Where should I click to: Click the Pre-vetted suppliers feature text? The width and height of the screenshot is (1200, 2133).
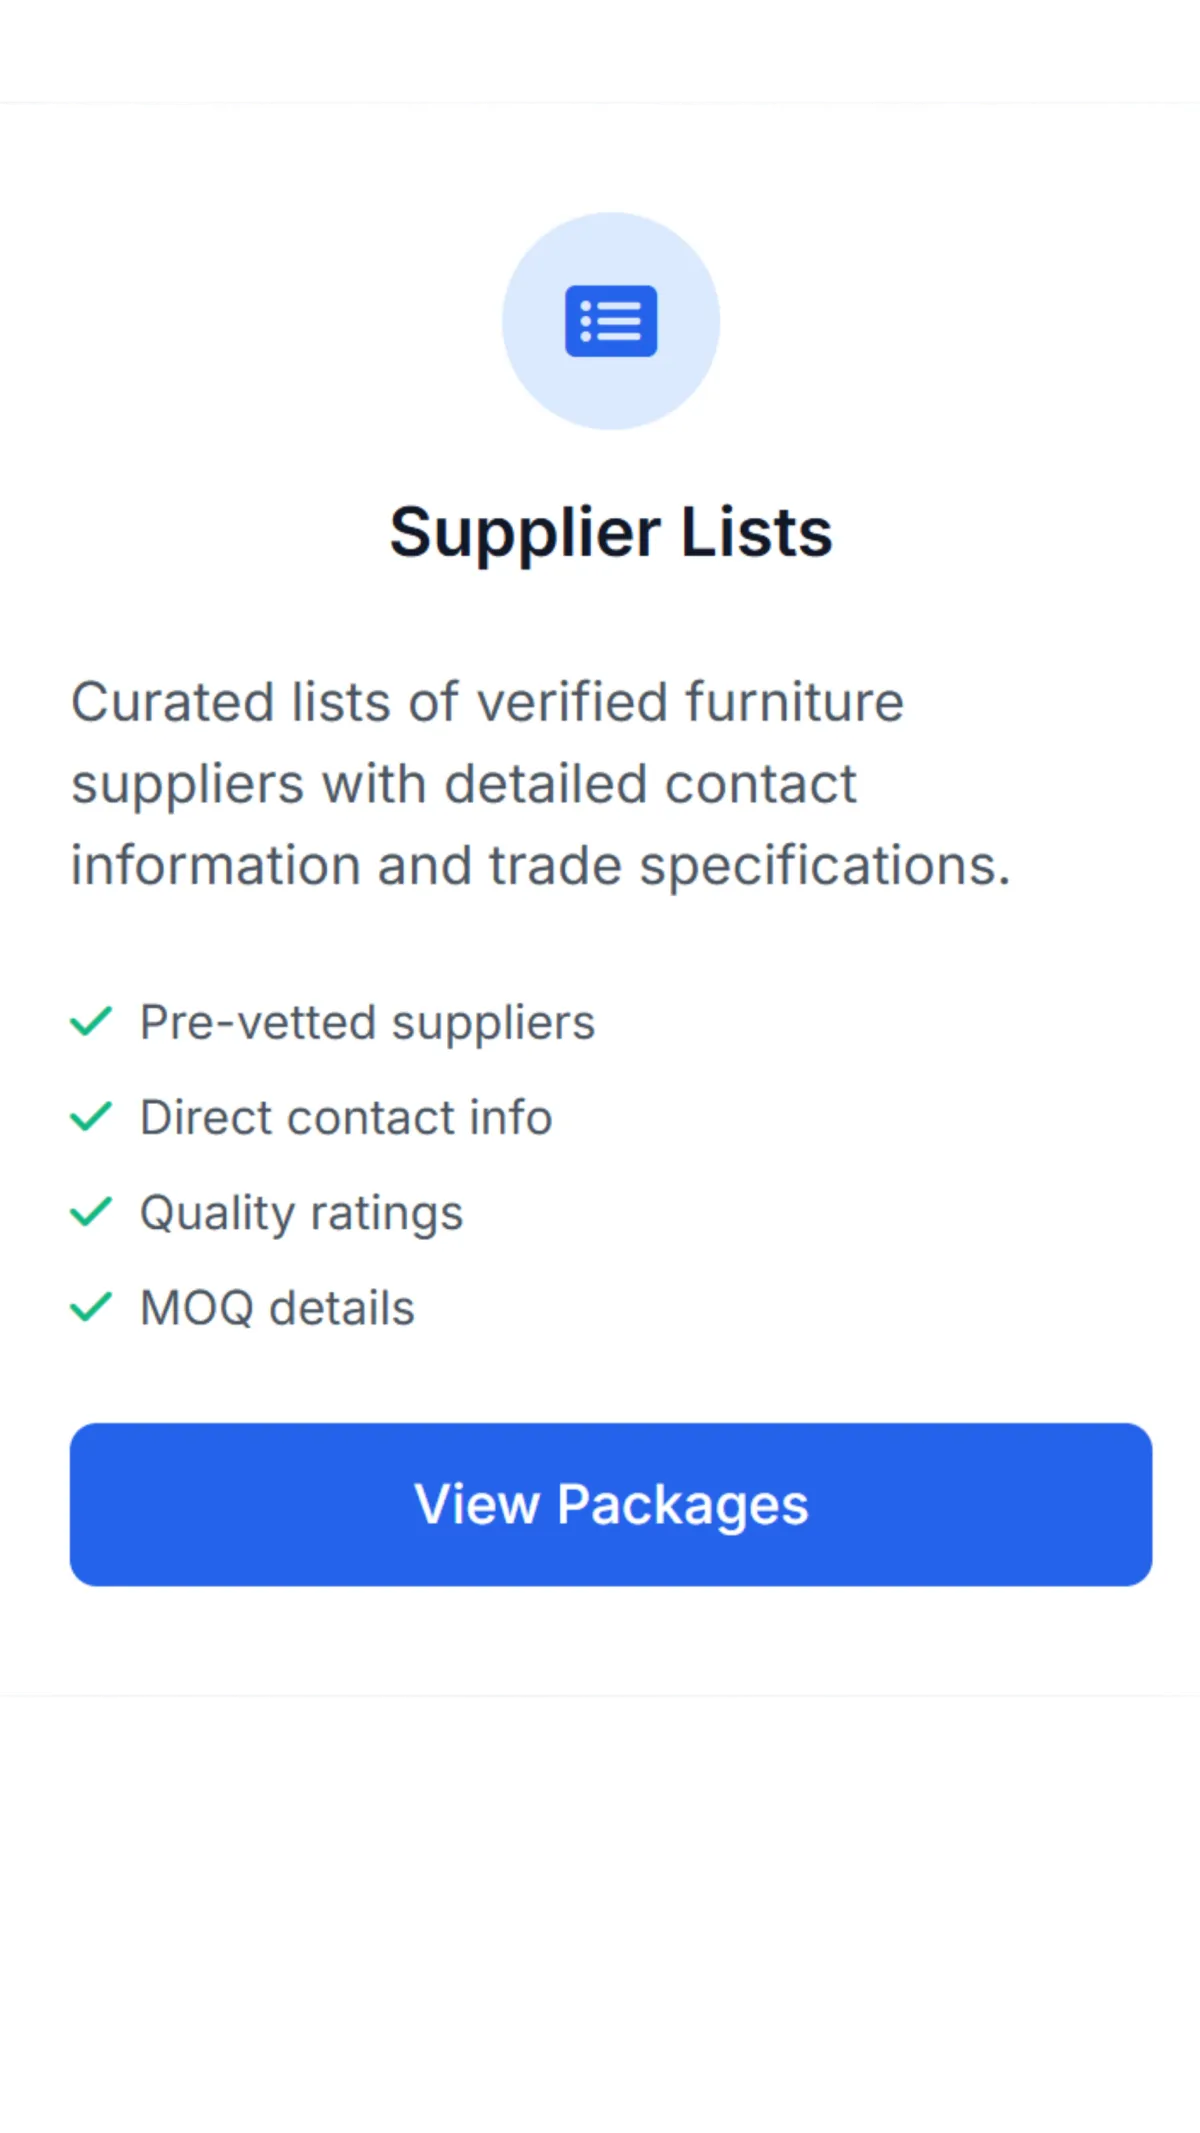pos(367,1023)
